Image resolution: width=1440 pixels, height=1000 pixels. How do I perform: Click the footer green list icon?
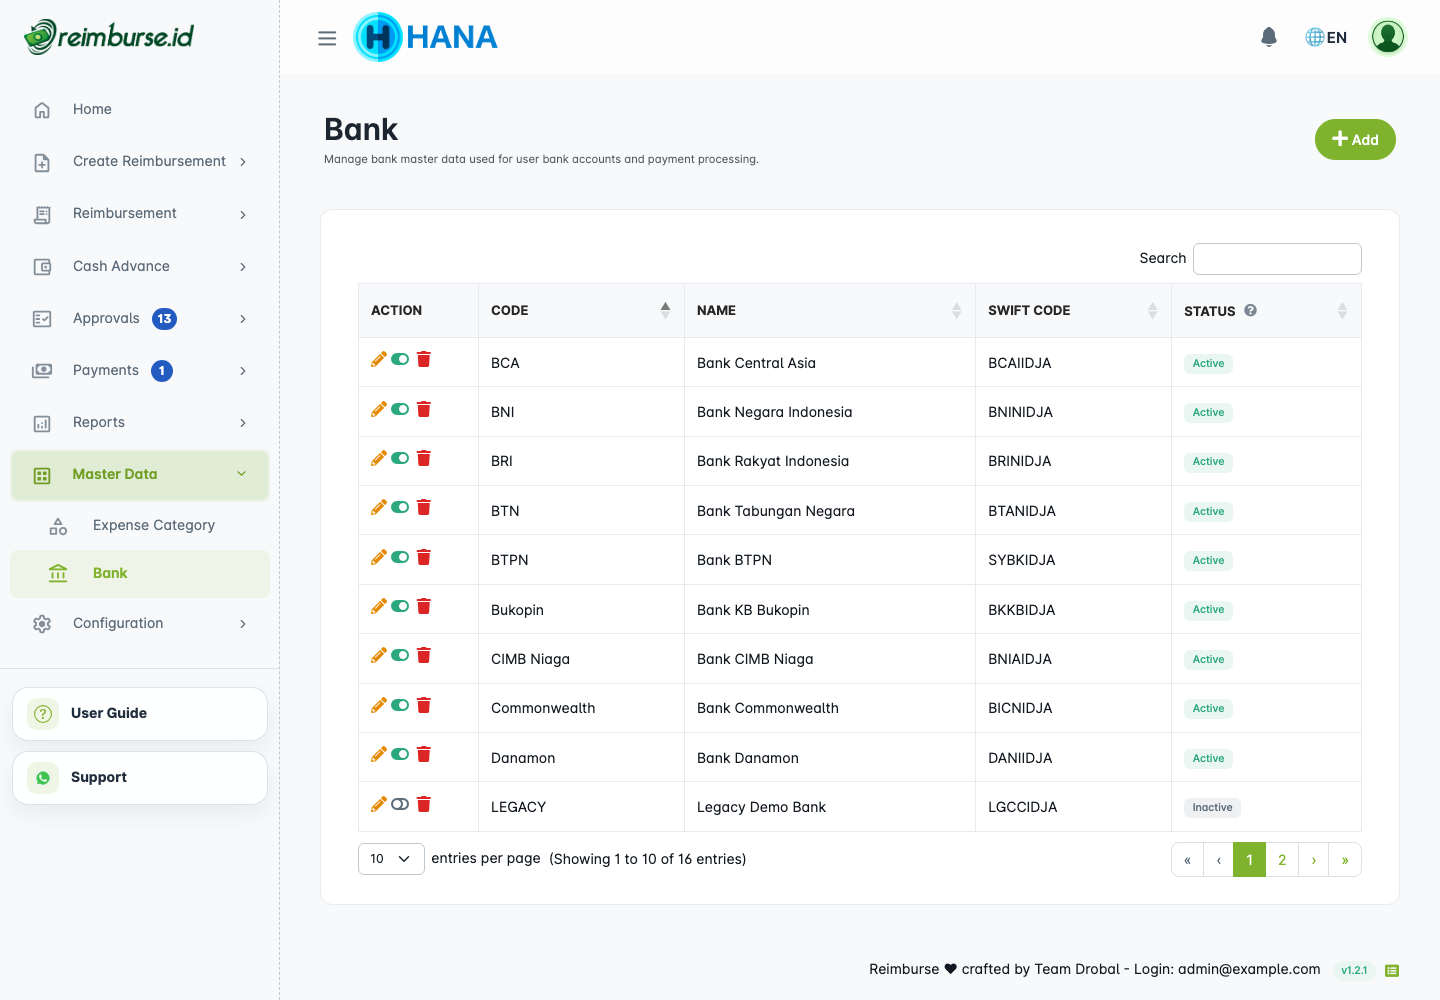pos(1392,970)
